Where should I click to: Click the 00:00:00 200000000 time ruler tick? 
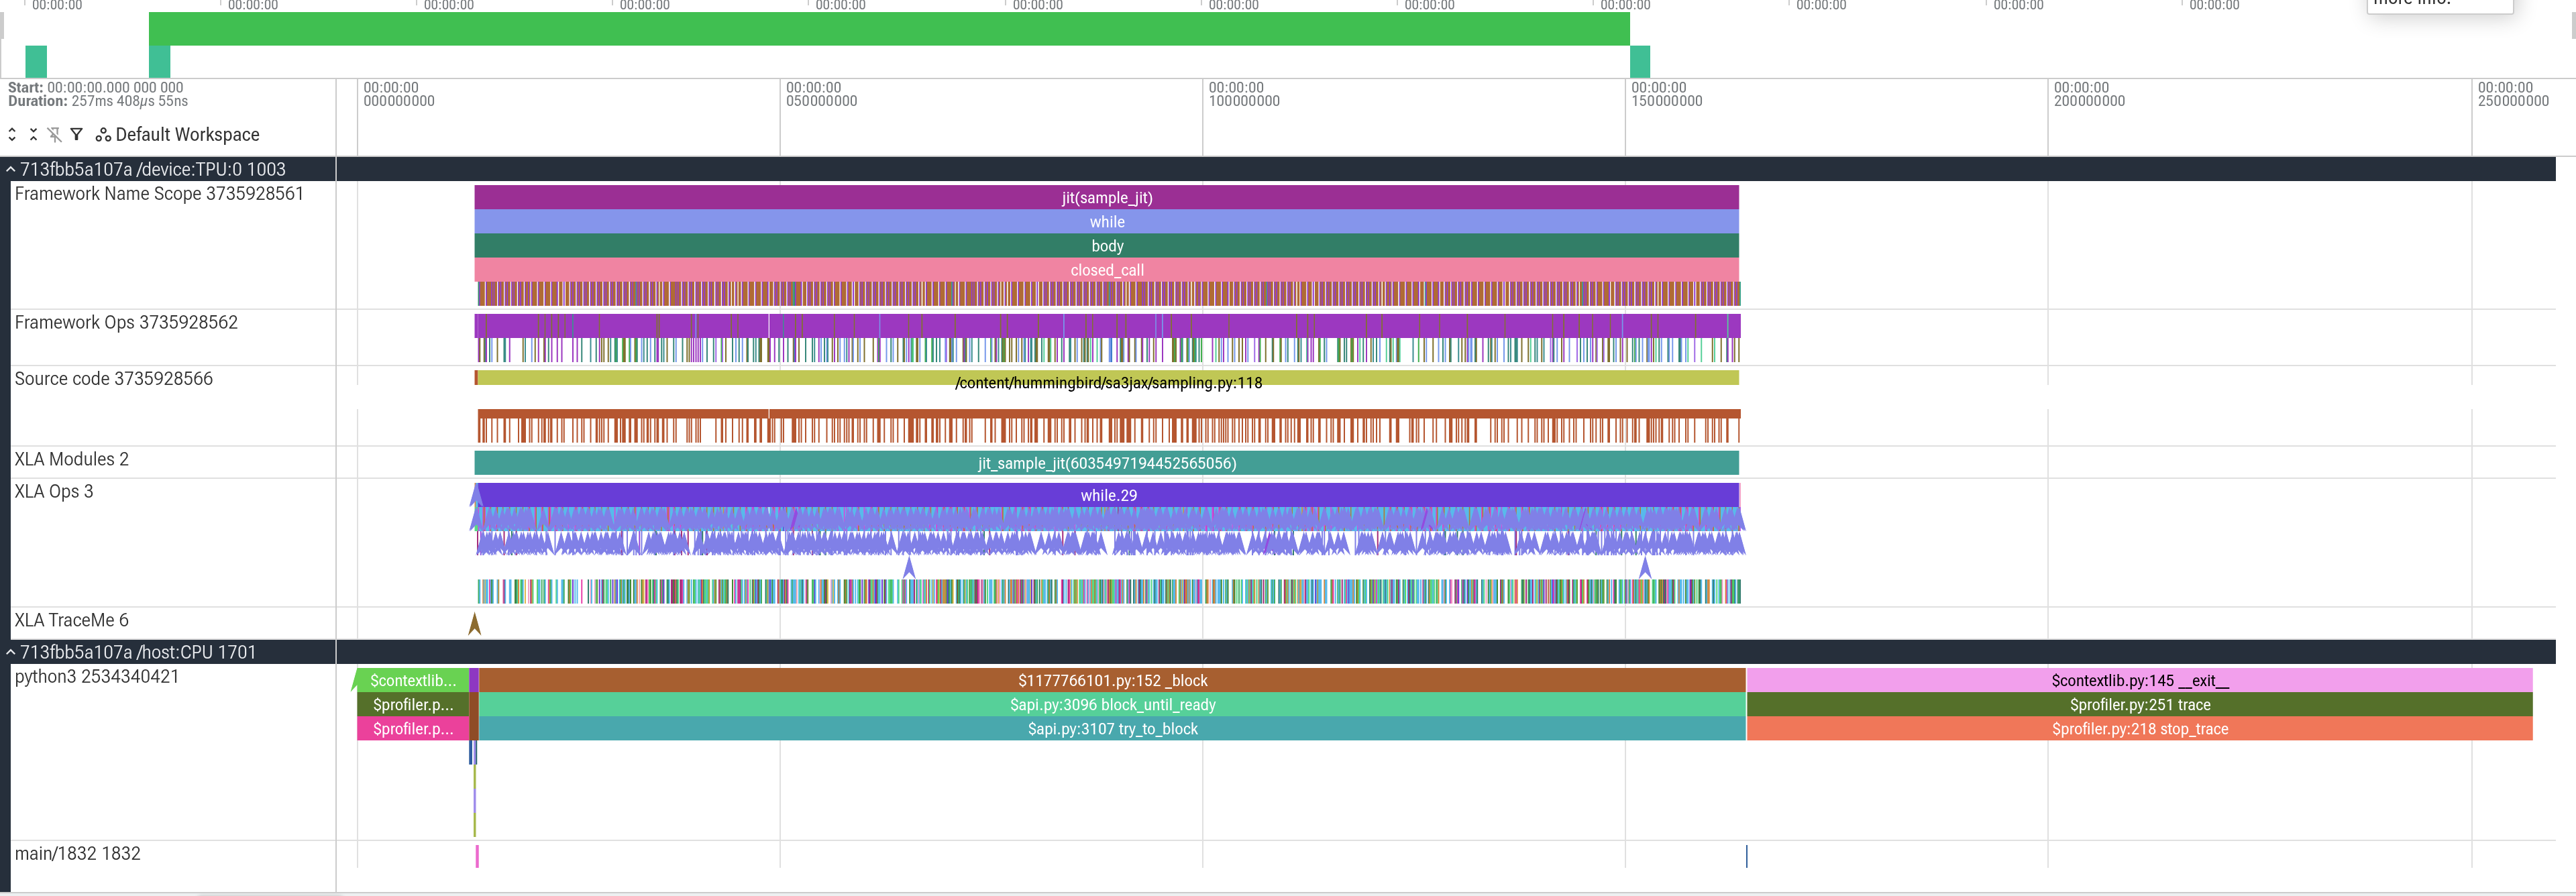[x=2089, y=94]
